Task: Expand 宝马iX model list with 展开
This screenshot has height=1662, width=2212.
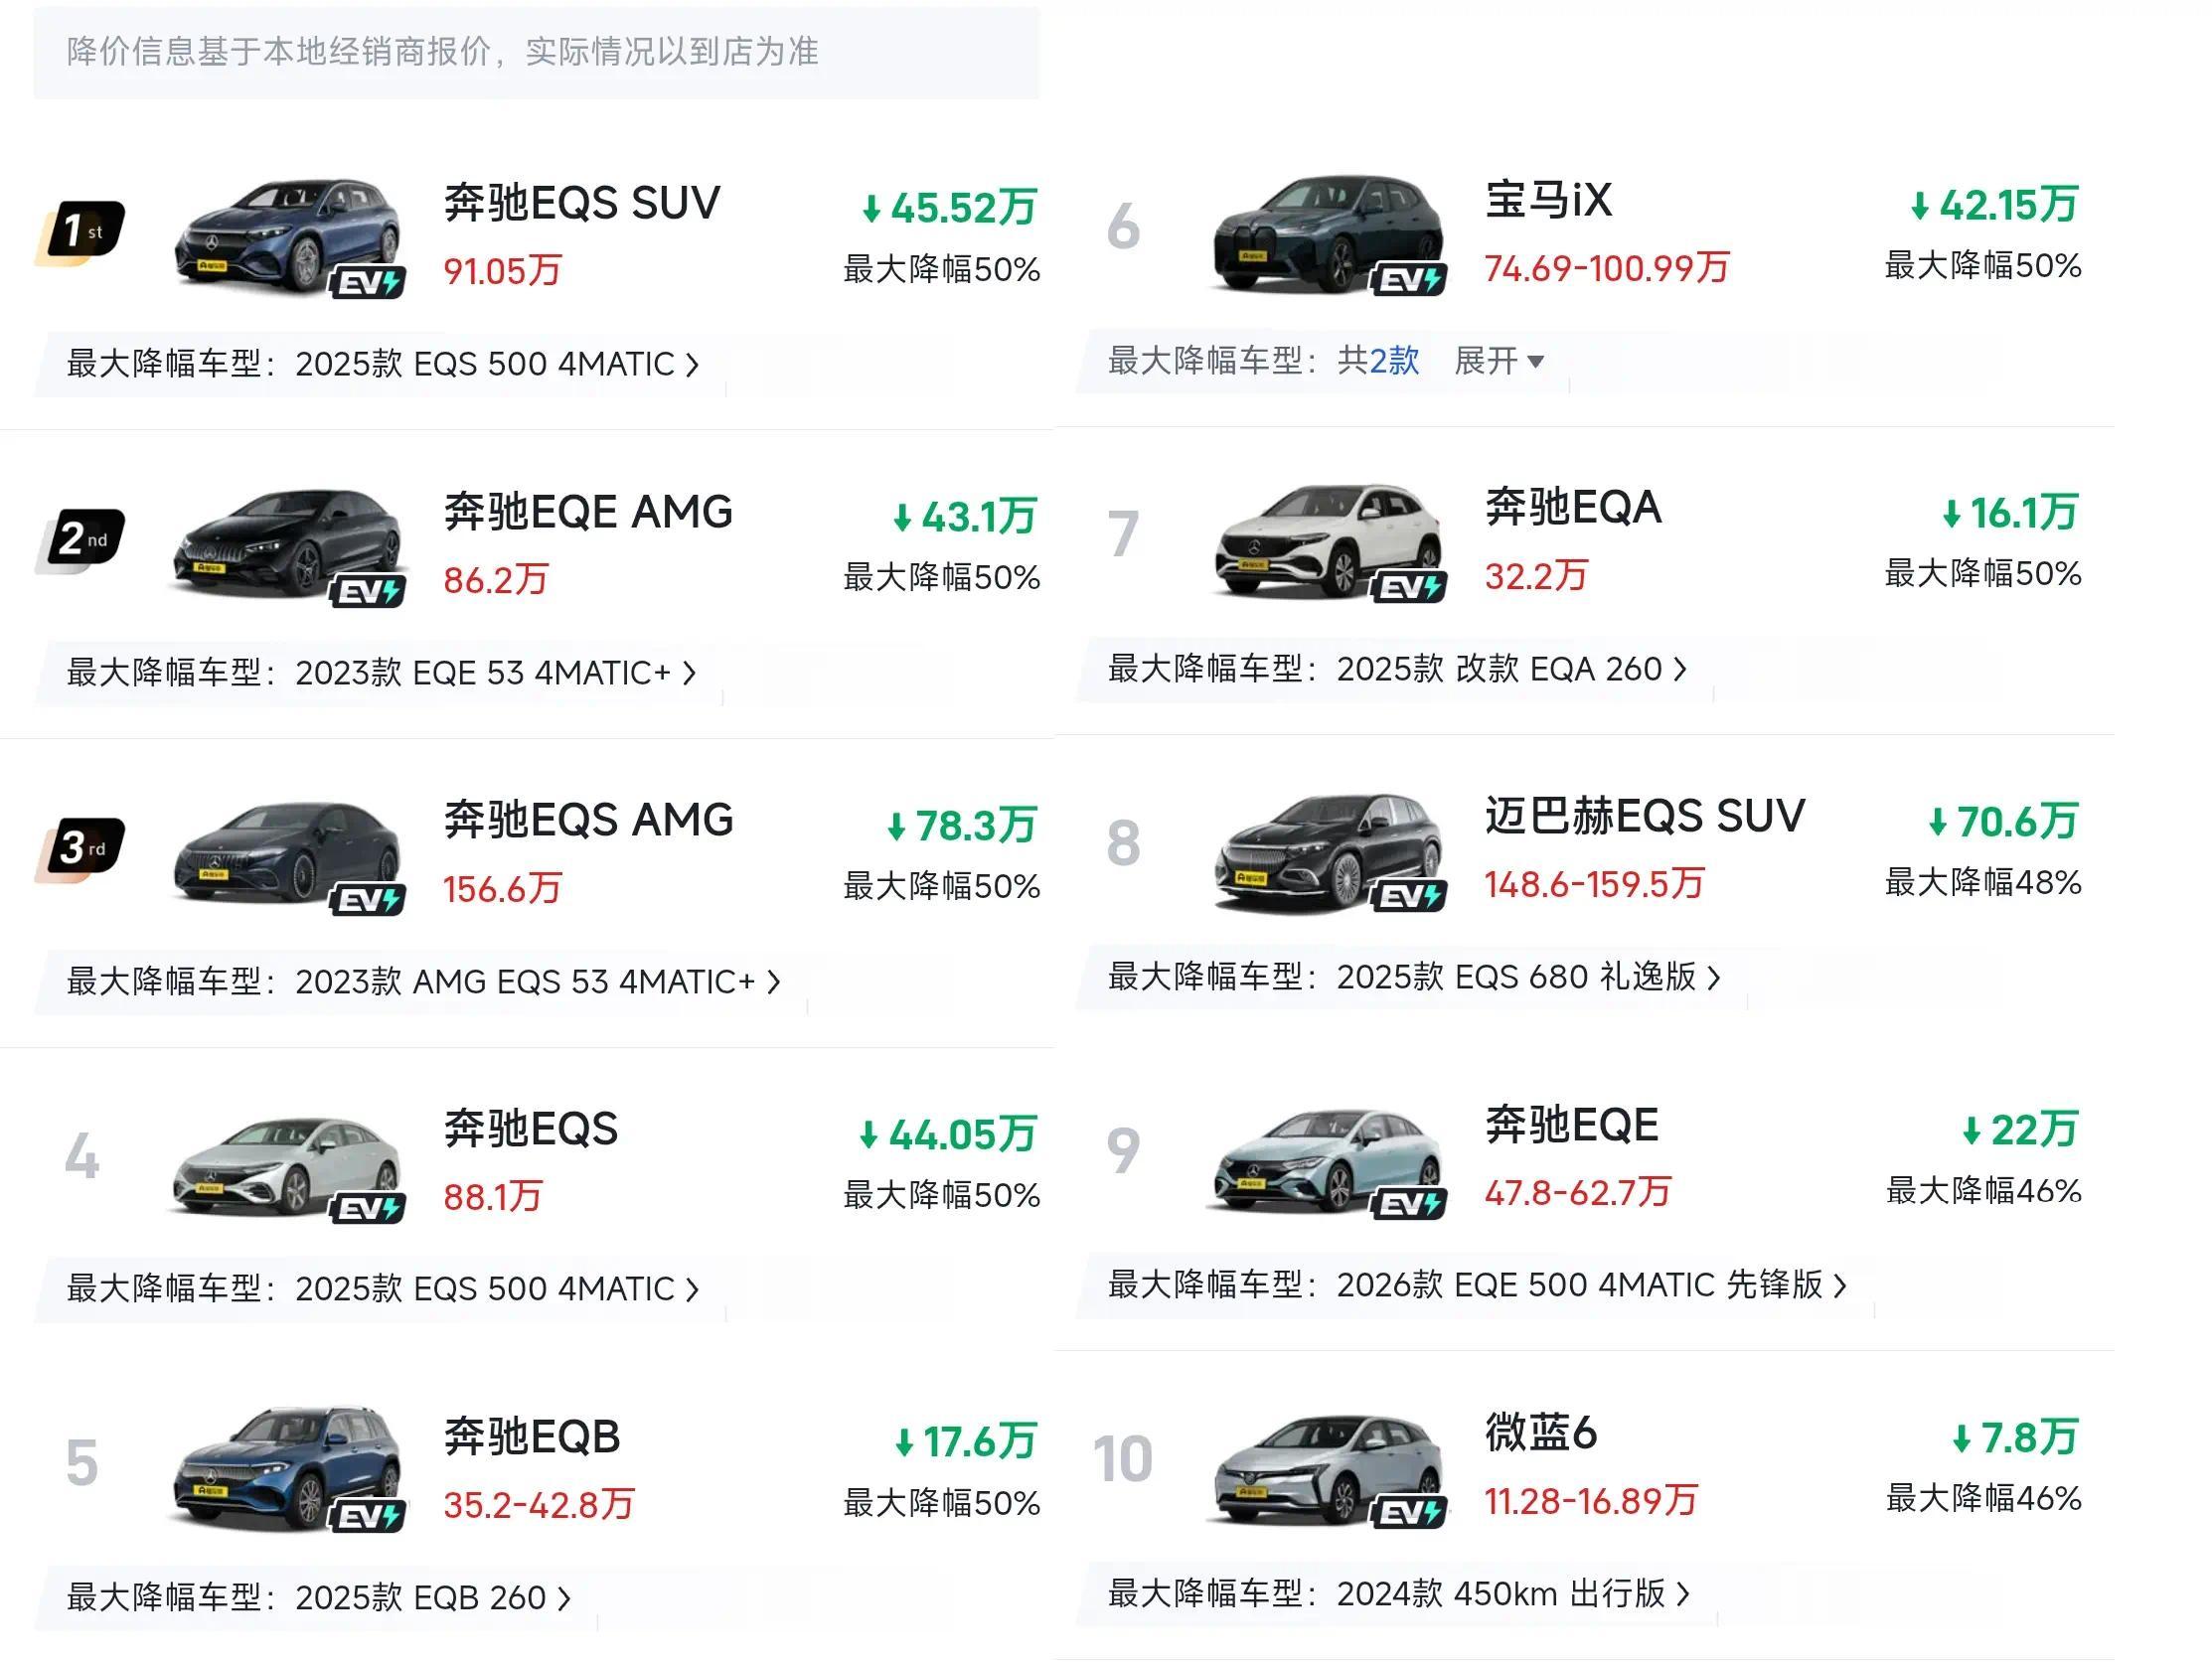Action: 1499,360
